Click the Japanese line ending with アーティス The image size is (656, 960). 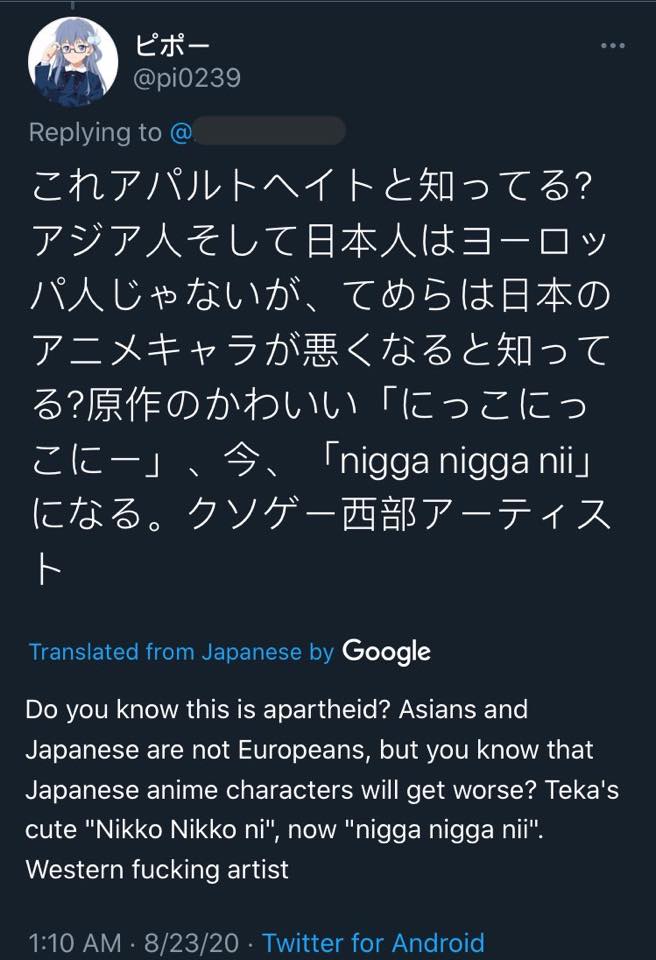click(321, 513)
